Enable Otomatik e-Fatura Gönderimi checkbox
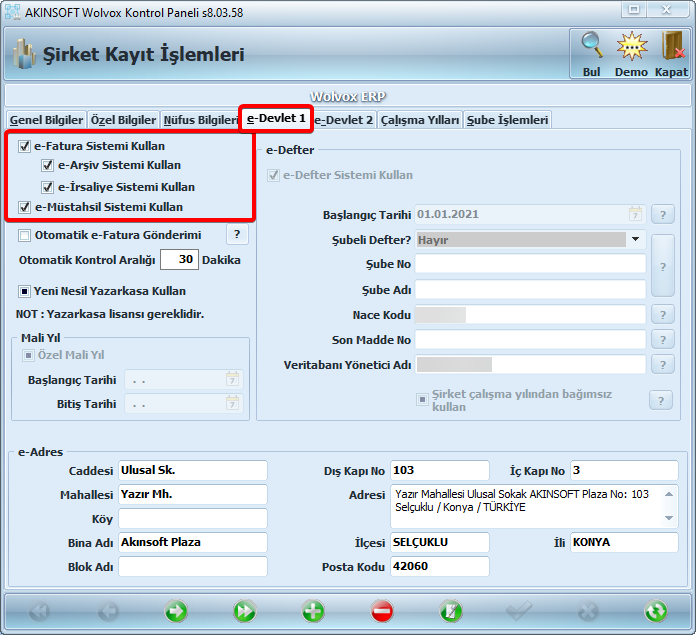 (24, 235)
